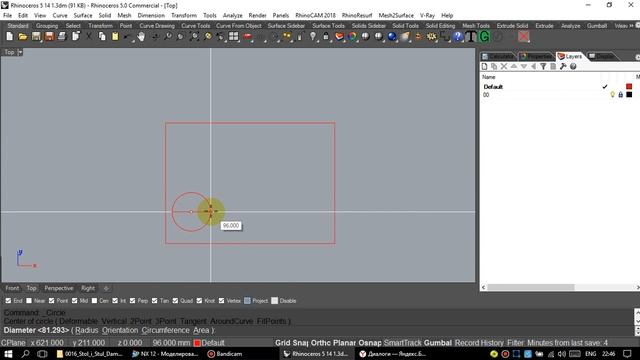640x360 pixels.
Task: Toggle the Vertex osnap checkbox
Action: (x=221, y=300)
